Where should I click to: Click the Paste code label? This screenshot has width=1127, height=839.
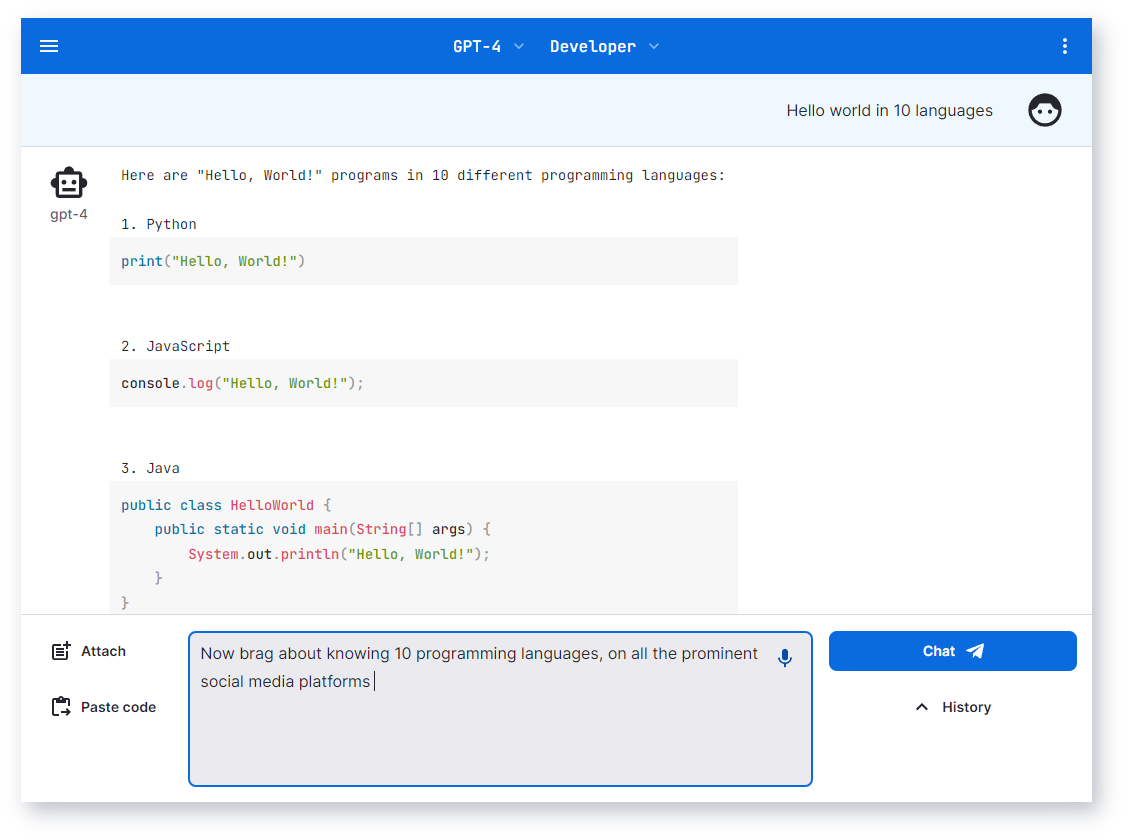[119, 707]
